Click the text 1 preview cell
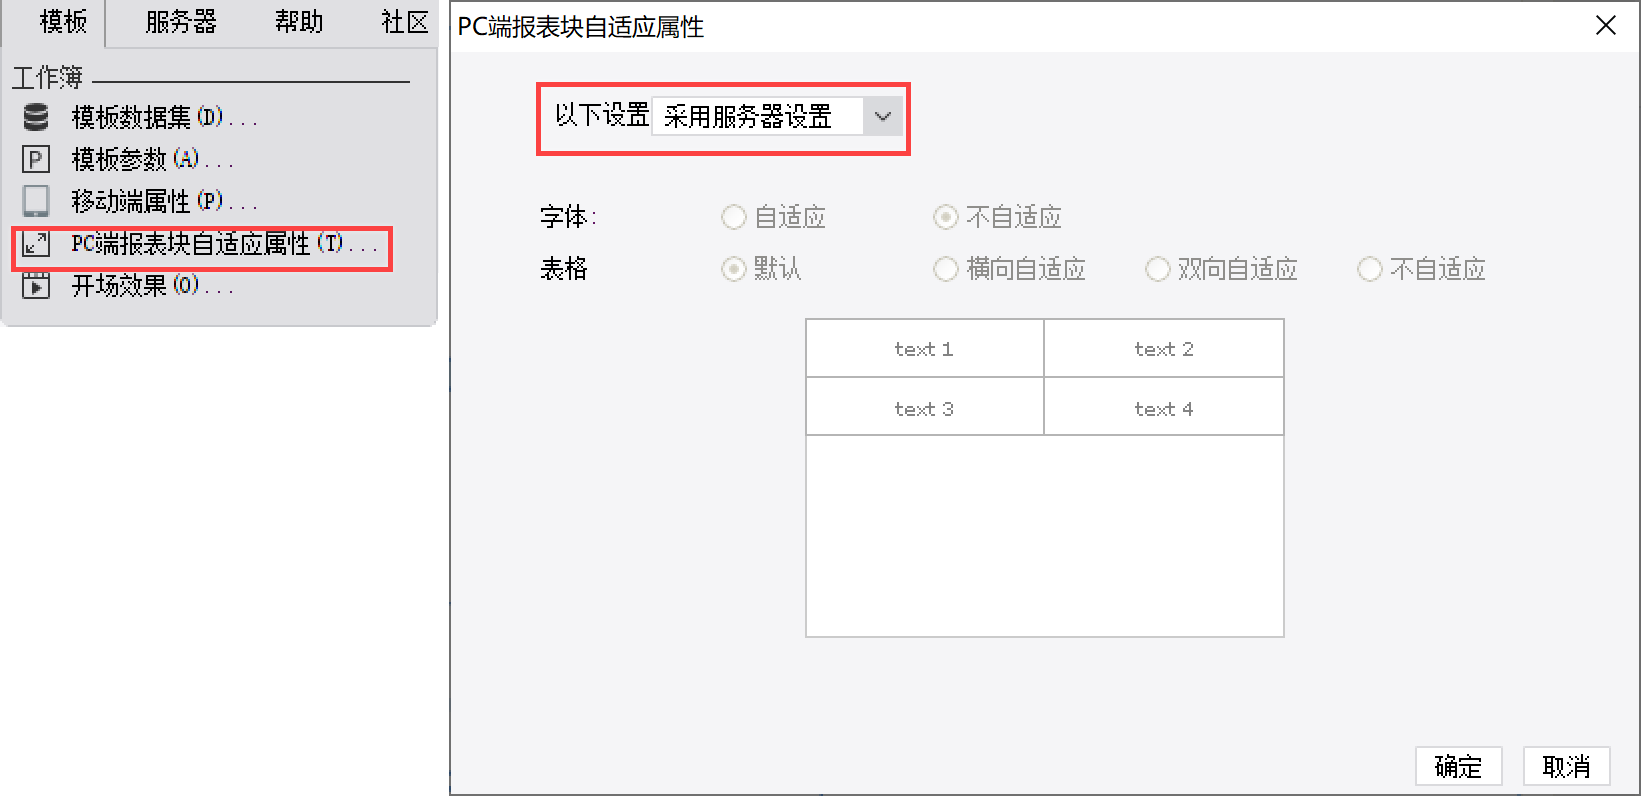 tap(925, 349)
